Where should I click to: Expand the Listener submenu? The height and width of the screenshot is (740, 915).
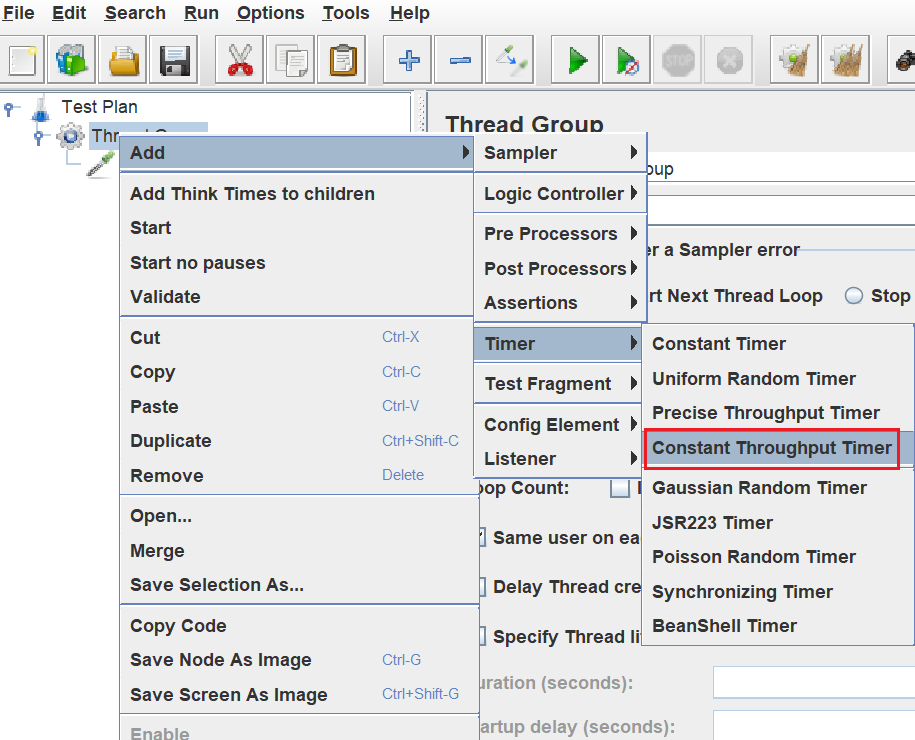pyautogui.click(x=558, y=459)
